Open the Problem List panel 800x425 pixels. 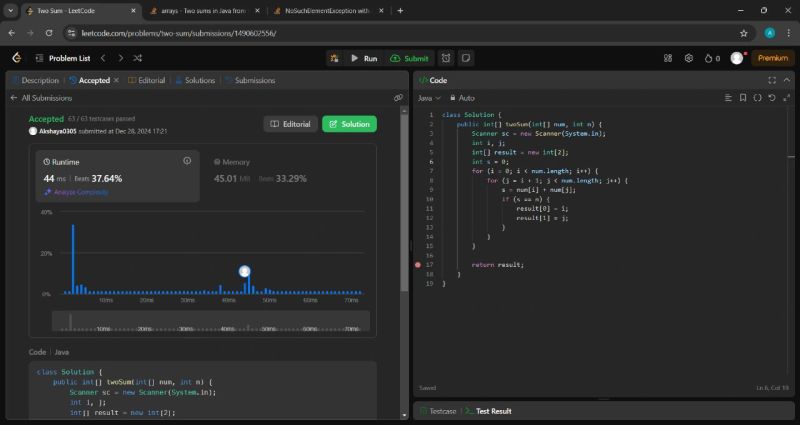[x=63, y=58]
